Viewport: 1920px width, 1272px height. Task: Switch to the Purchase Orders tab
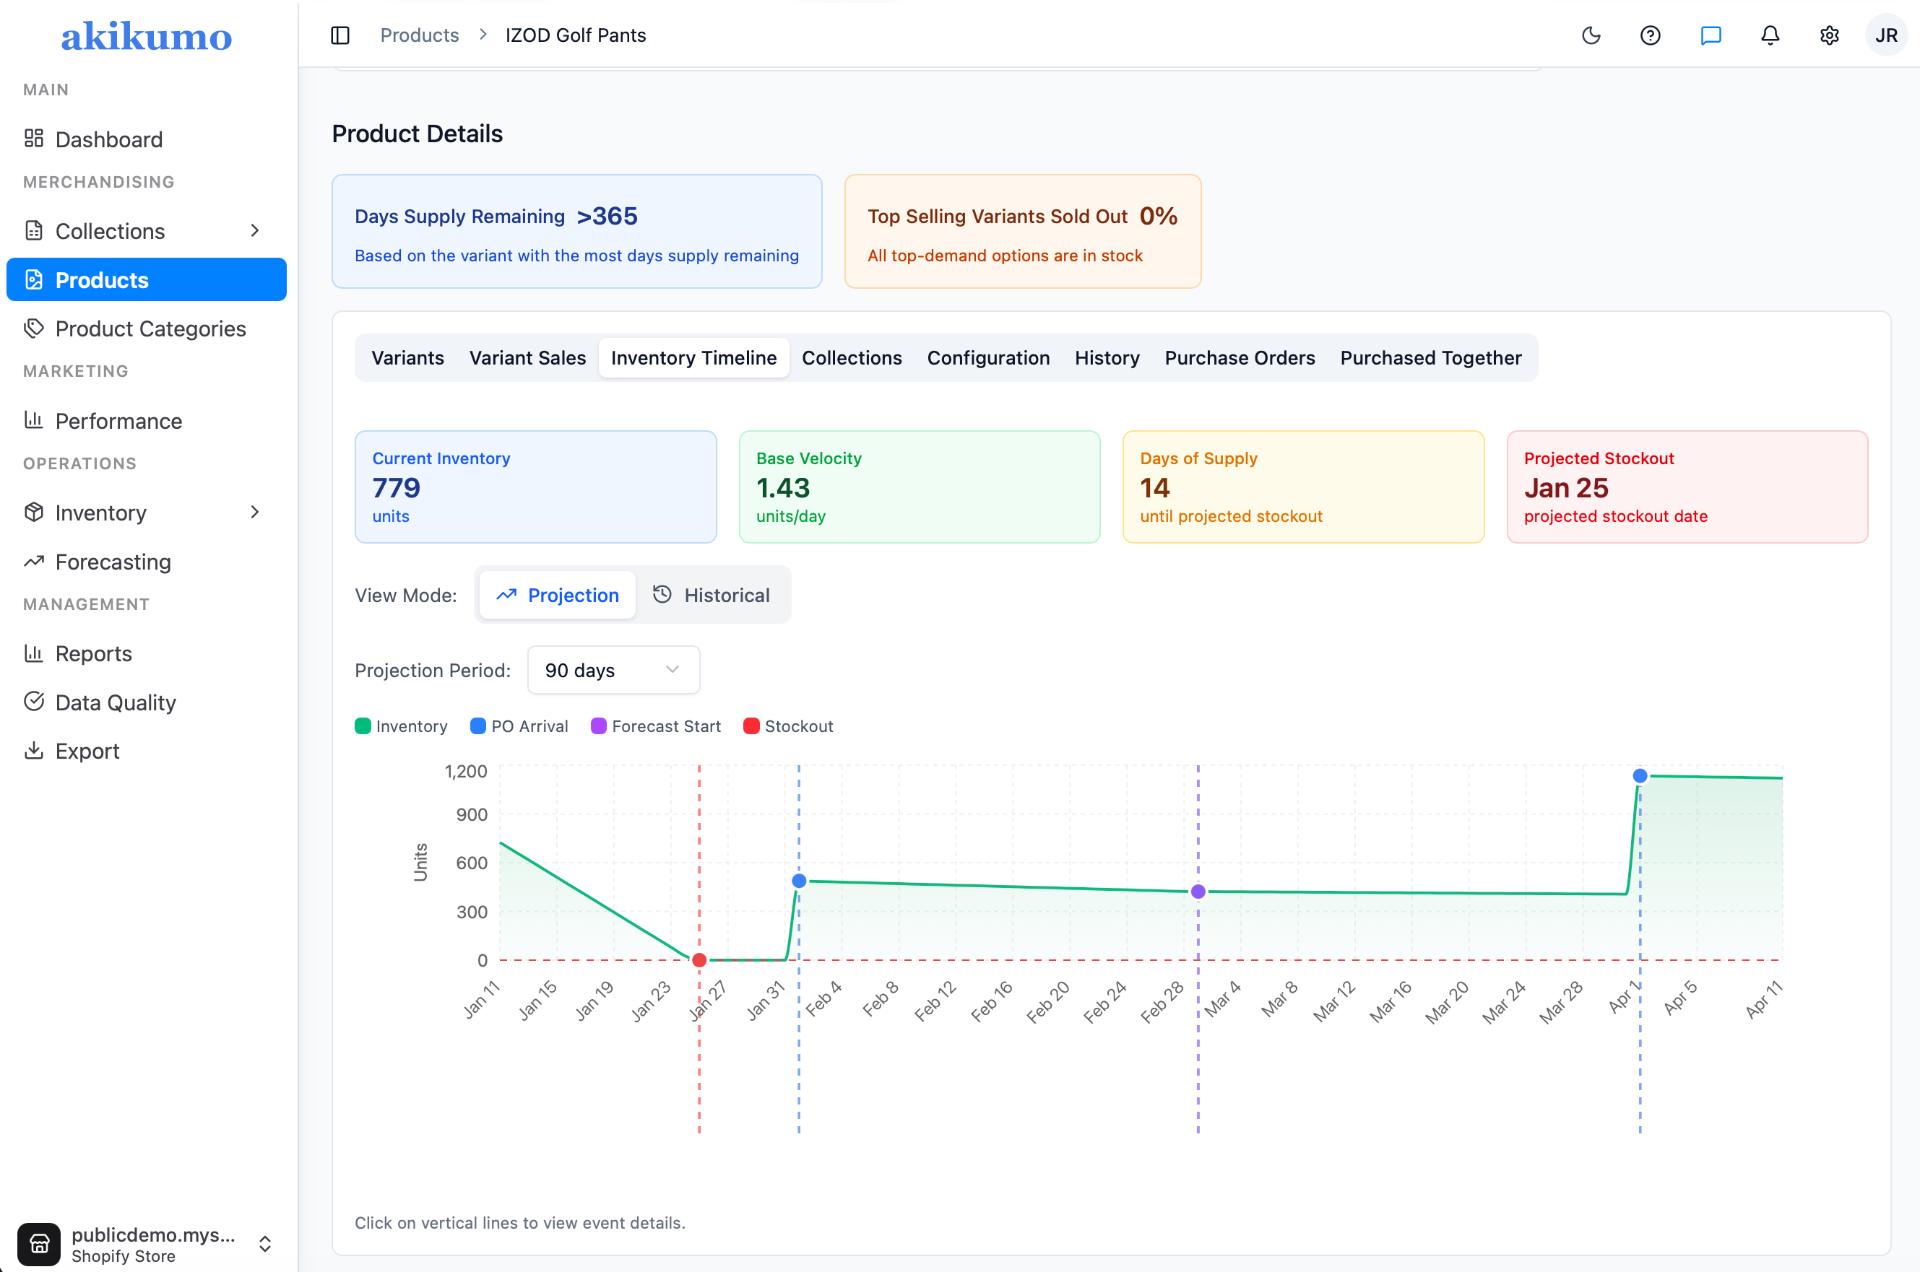(x=1239, y=357)
